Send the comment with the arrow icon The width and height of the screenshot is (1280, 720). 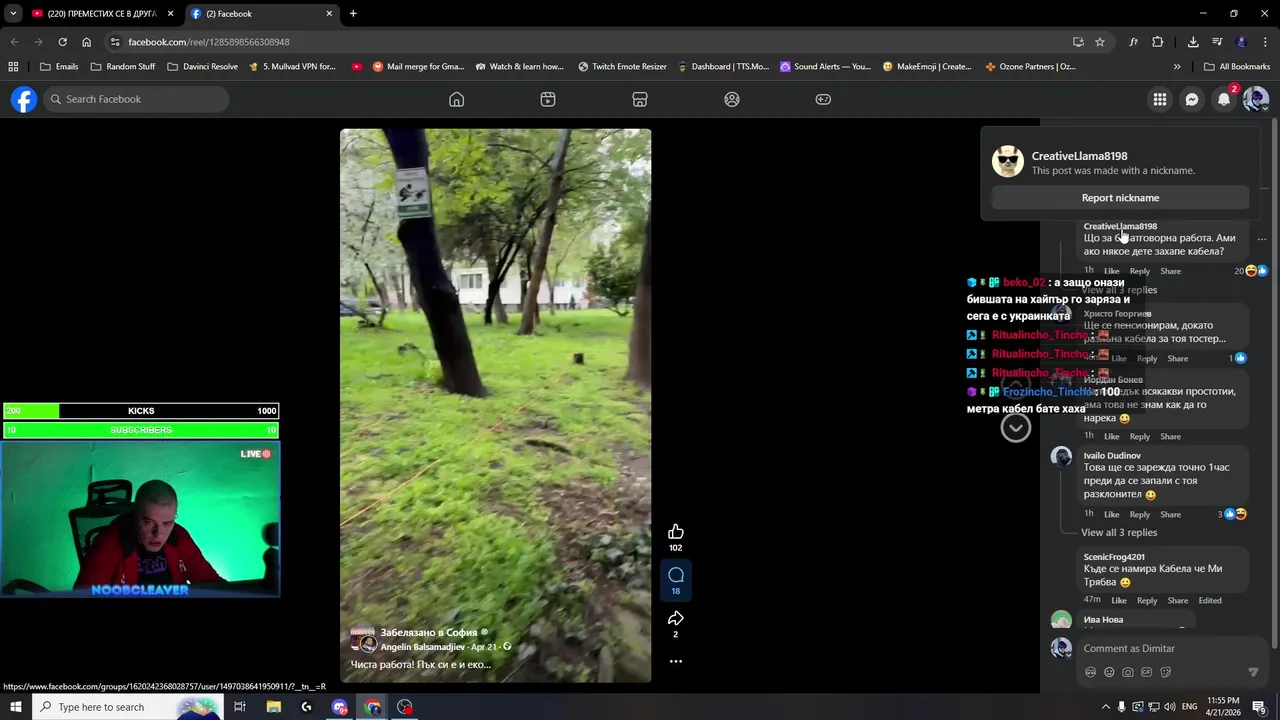(1253, 672)
